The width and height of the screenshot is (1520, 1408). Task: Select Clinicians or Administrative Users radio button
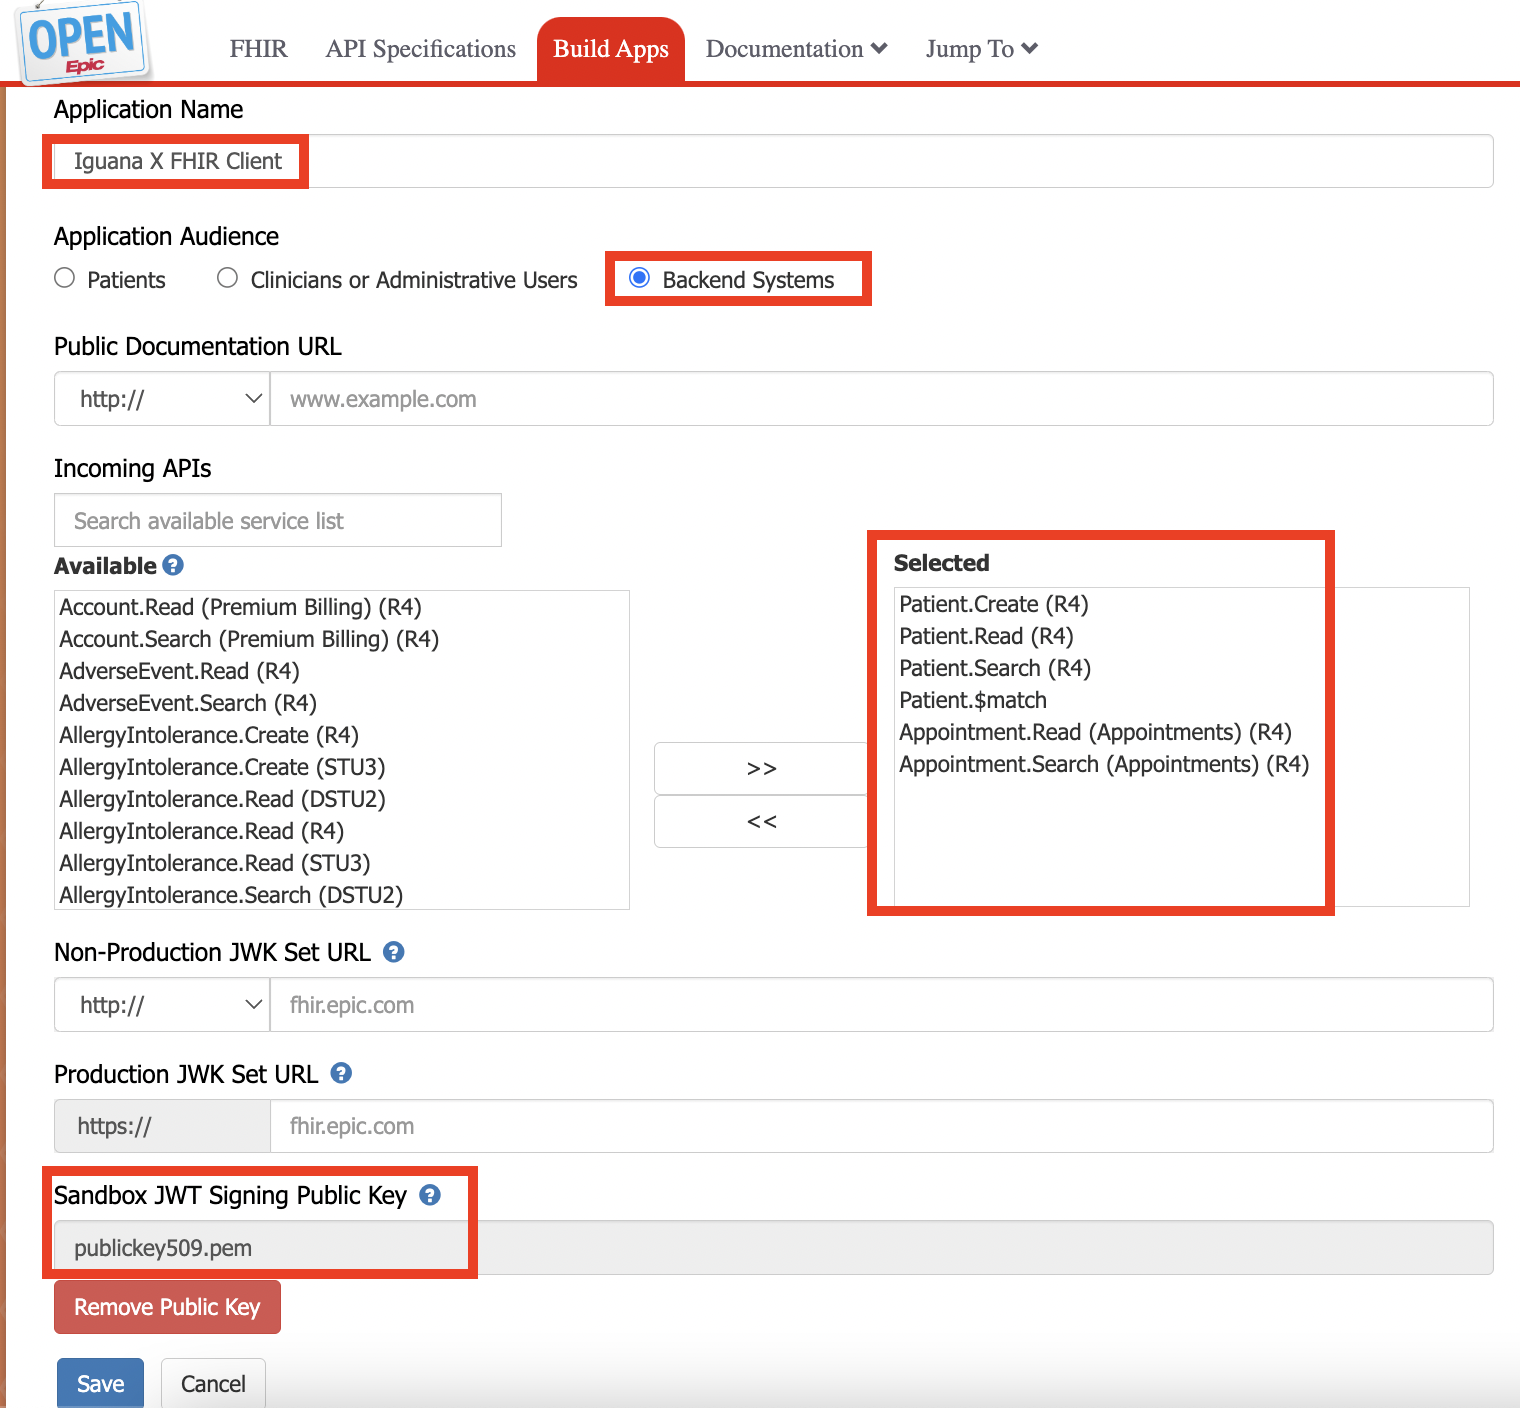click(228, 278)
